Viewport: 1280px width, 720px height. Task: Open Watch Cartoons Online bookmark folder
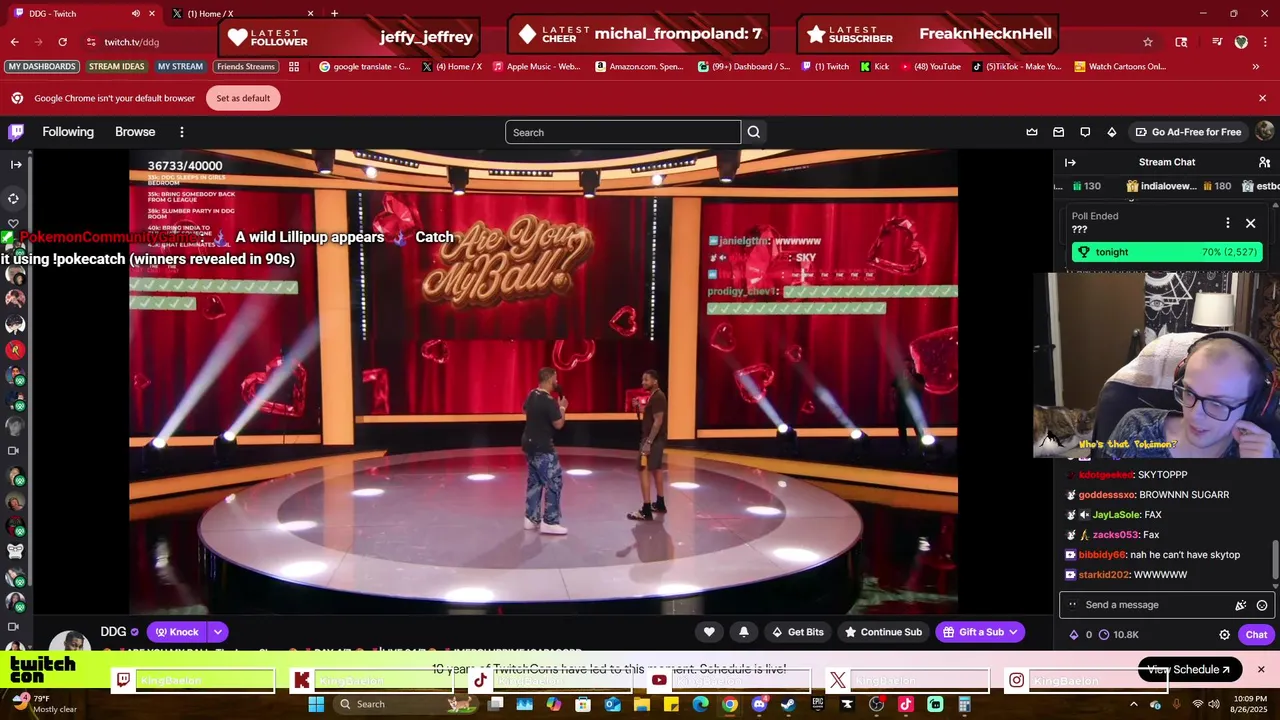tap(1120, 66)
